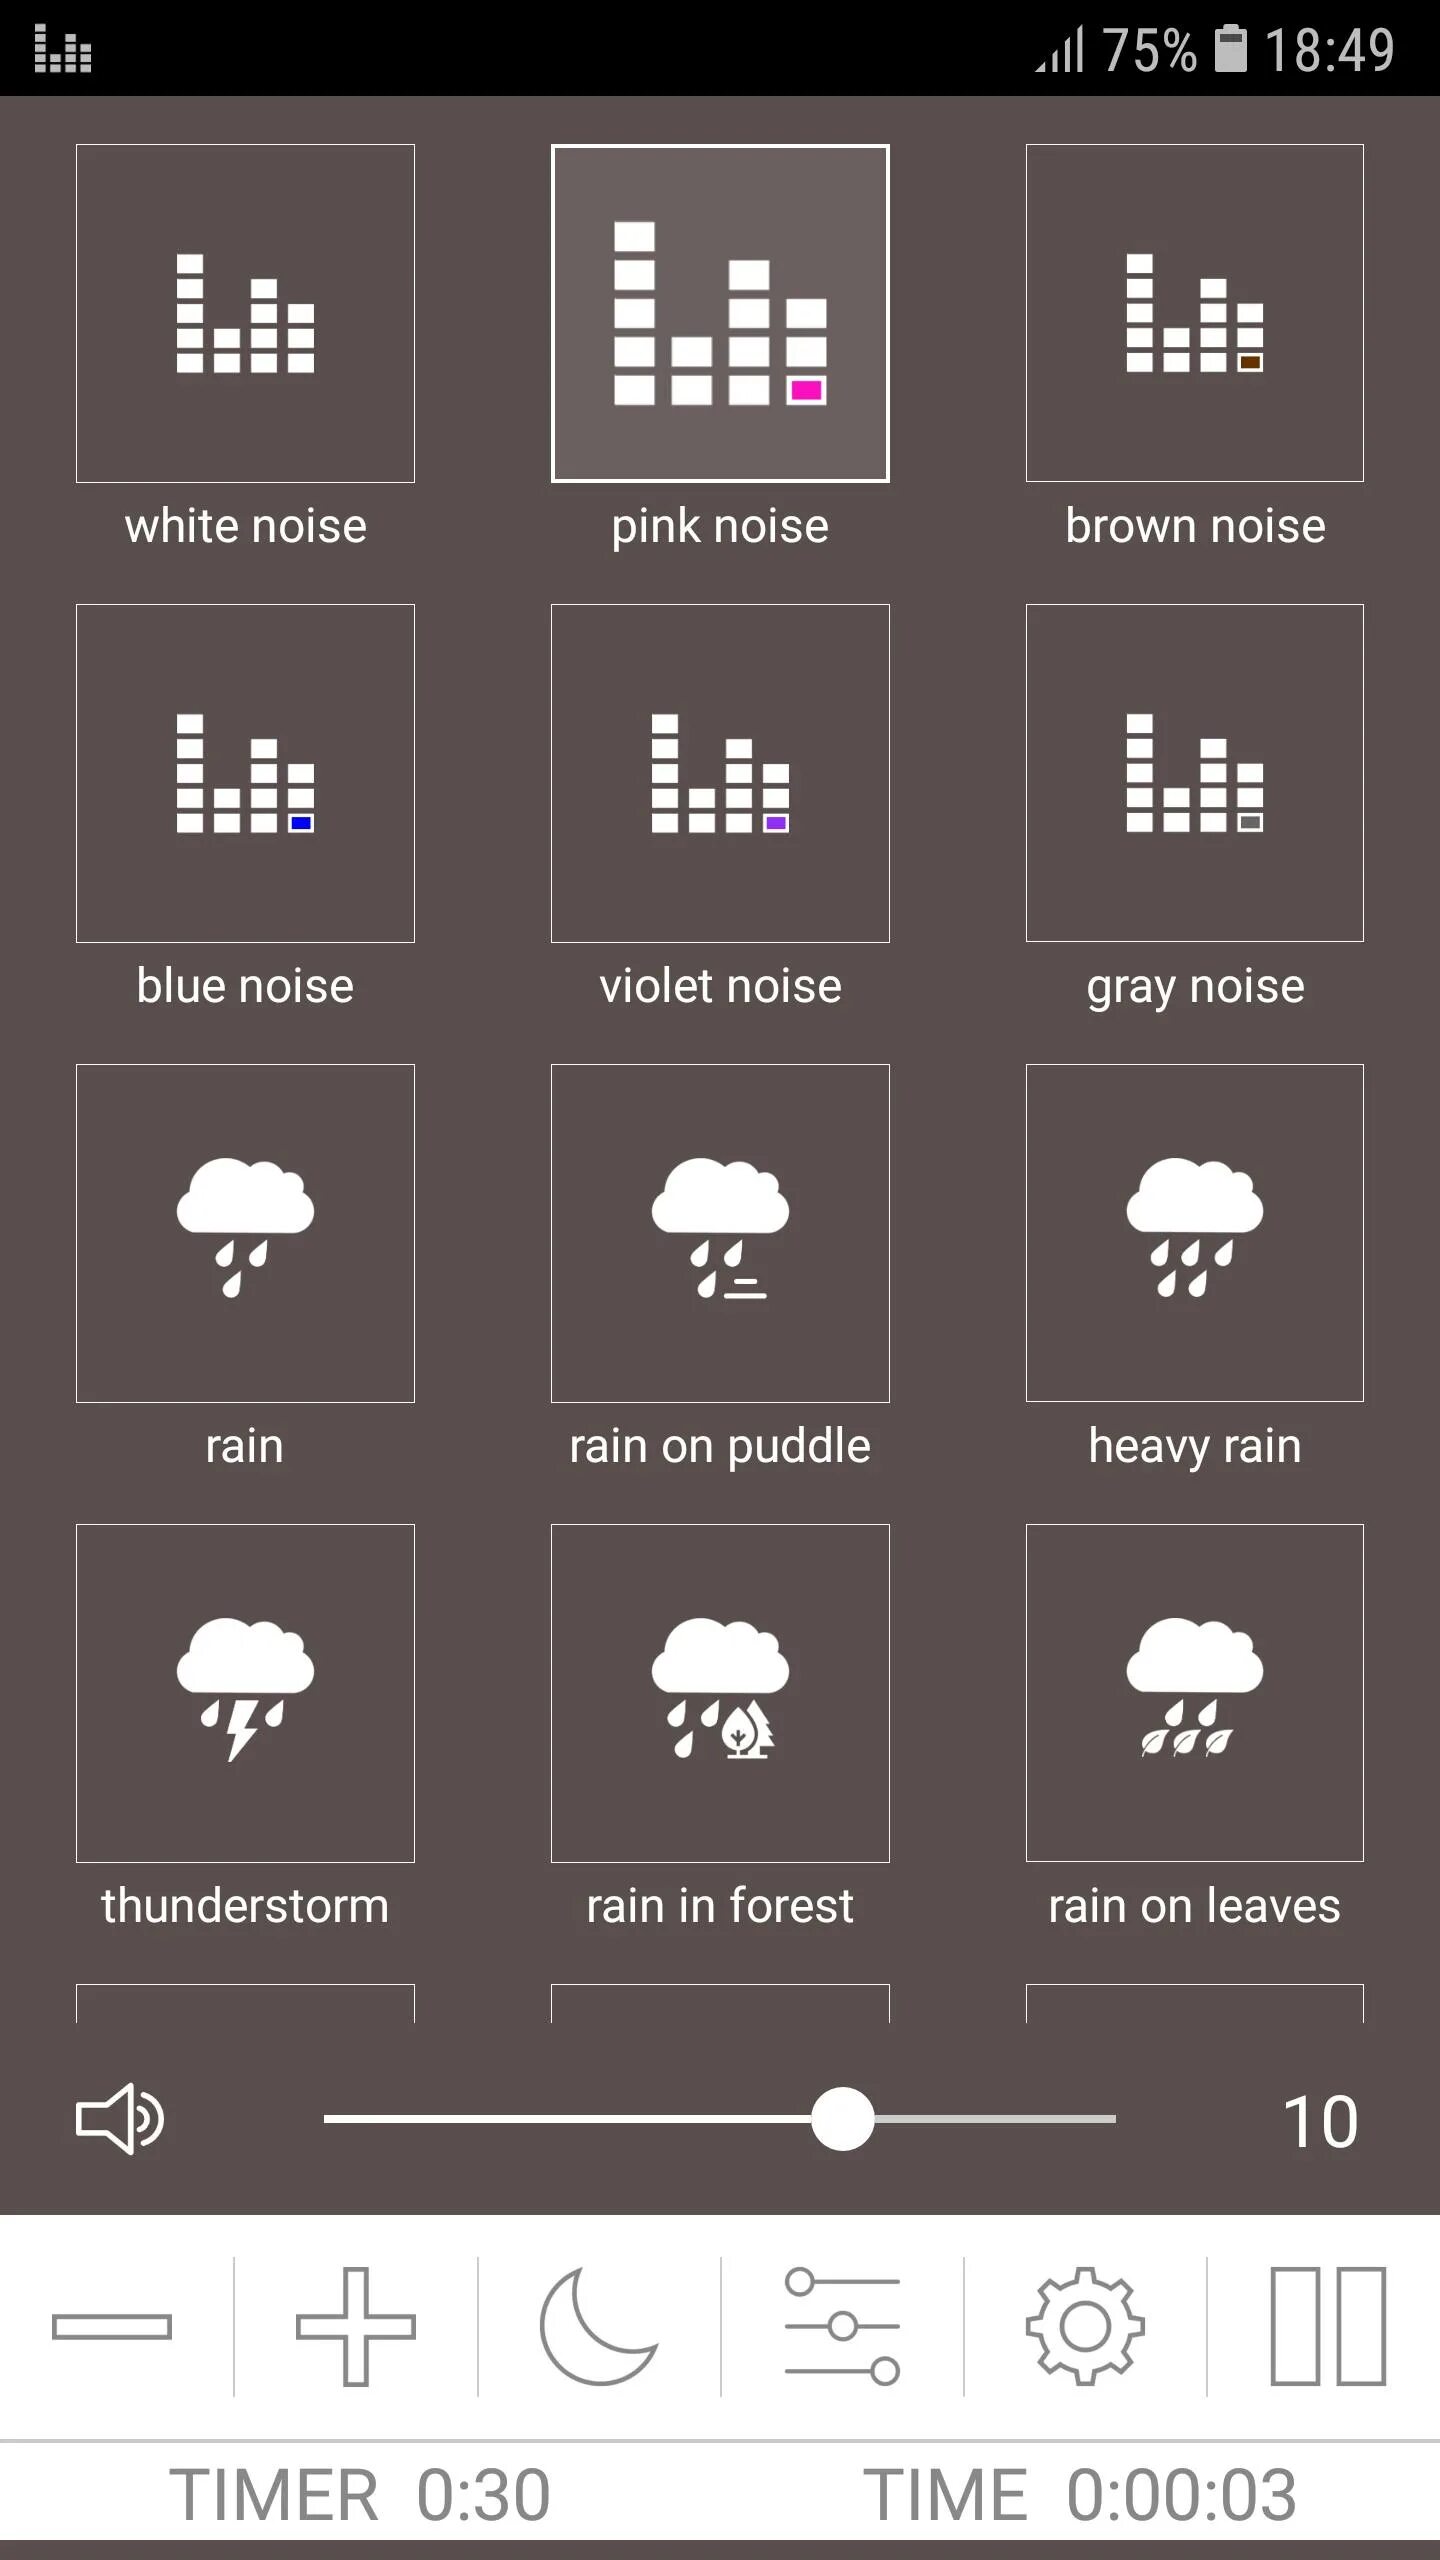Mute using the speaker icon
This screenshot has width=1440, height=2560.
(120, 2119)
